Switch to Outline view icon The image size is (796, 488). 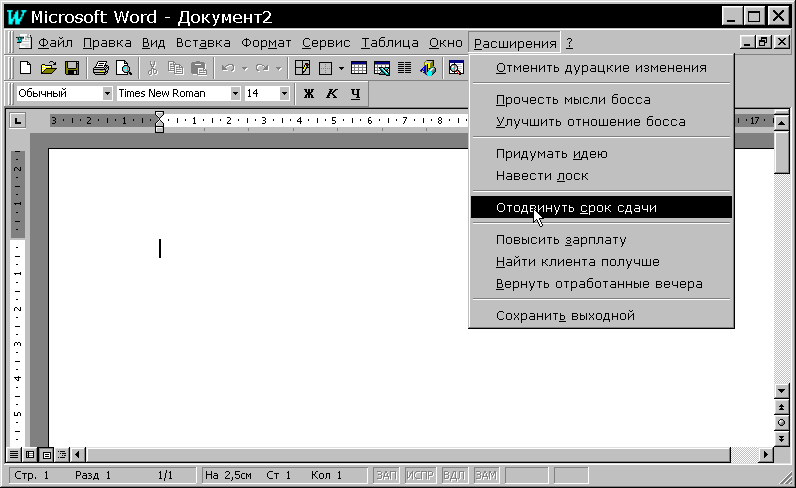pyautogui.click(x=62, y=454)
